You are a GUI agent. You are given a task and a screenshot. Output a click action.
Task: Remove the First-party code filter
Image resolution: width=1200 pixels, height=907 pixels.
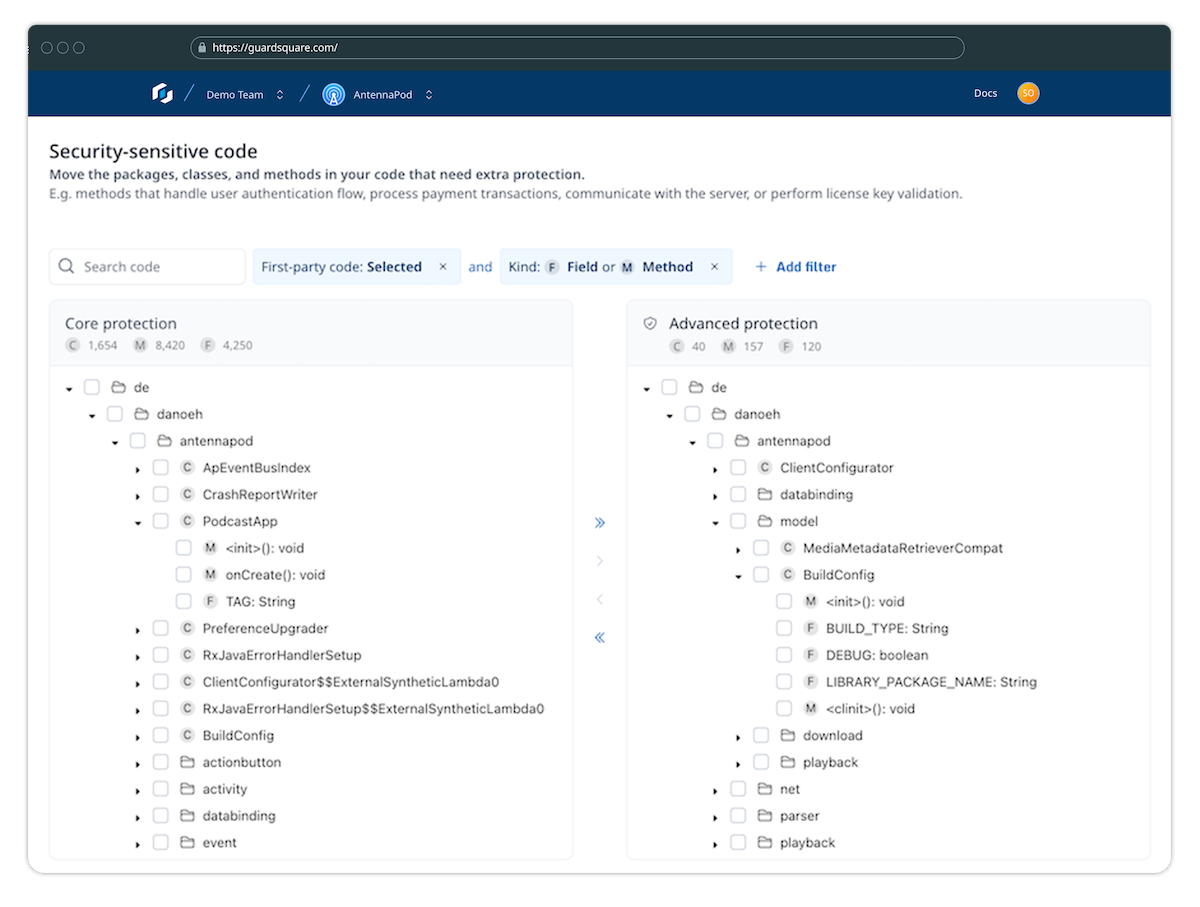(x=443, y=266)
